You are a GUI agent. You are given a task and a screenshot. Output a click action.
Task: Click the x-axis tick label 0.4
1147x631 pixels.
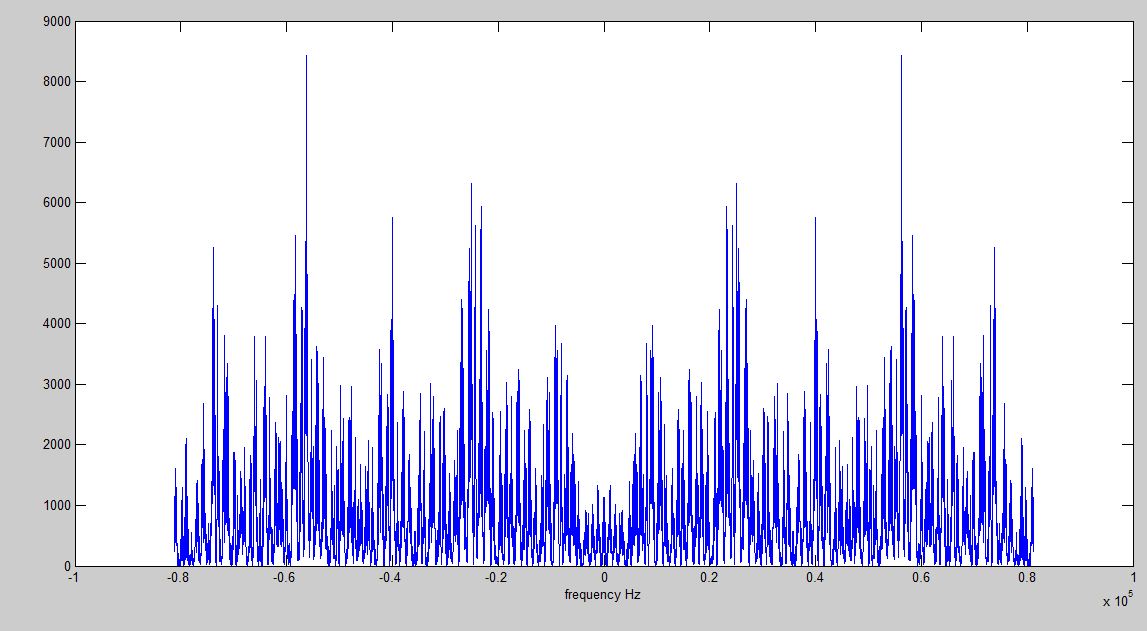click(x=815, y=578)
